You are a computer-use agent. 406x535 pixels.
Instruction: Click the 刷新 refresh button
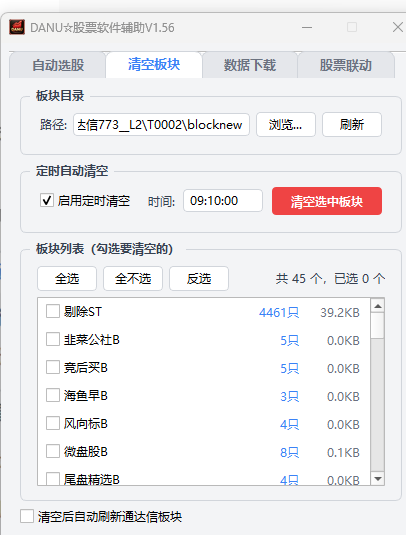point(352,125)
